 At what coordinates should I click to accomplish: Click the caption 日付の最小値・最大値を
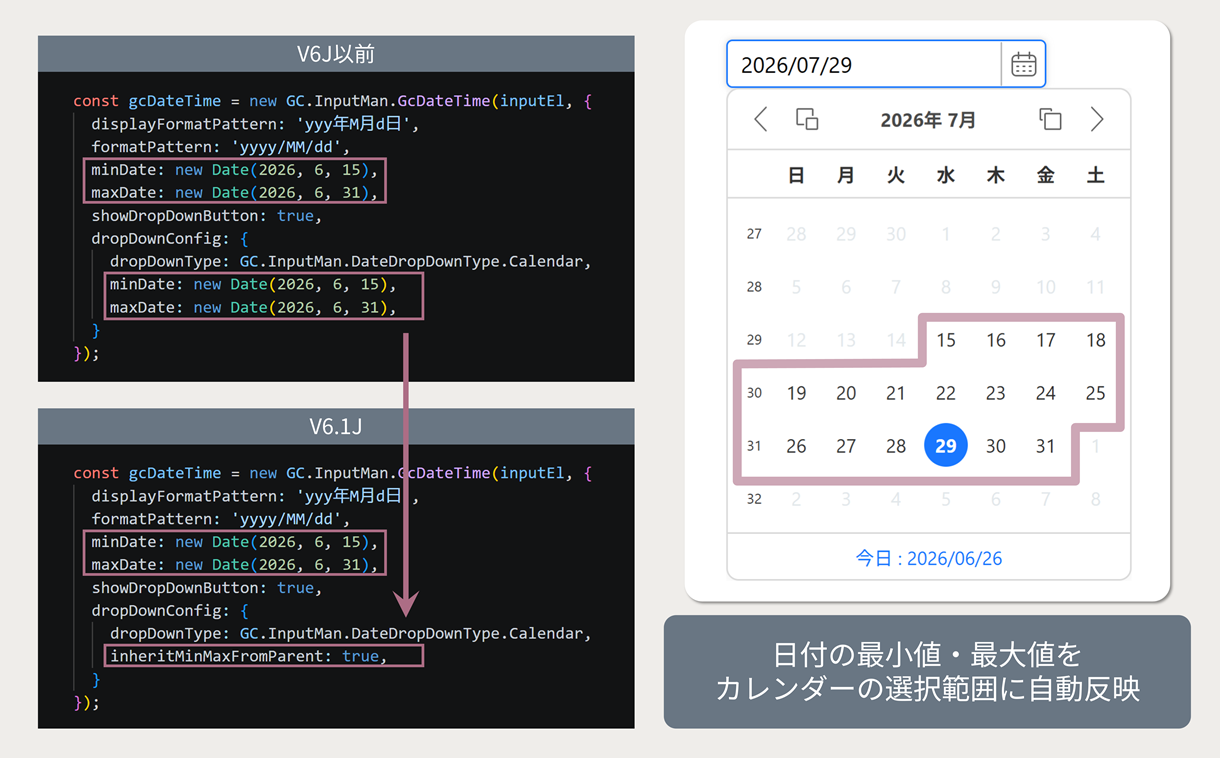[x=928, y=656]
